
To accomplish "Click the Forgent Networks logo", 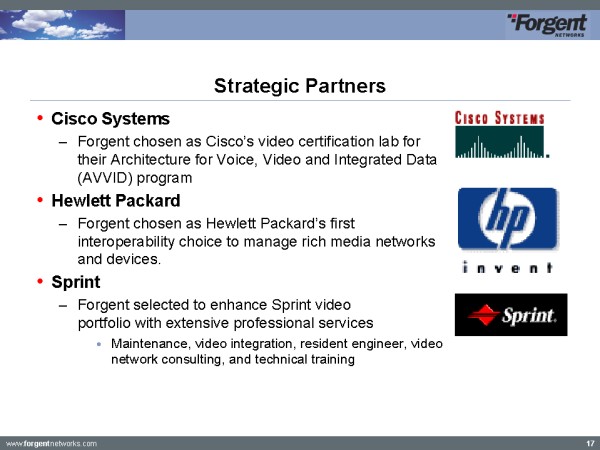I will click(545, 23).
